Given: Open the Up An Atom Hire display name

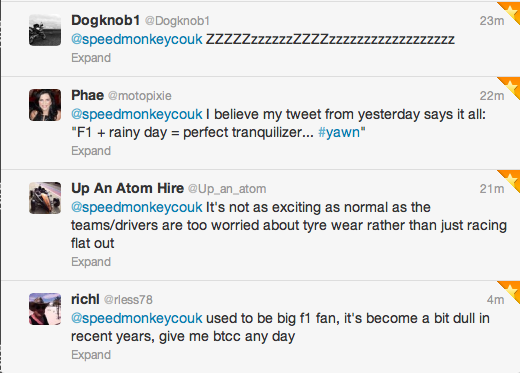Looking at the screenshot, I should 127,188.
